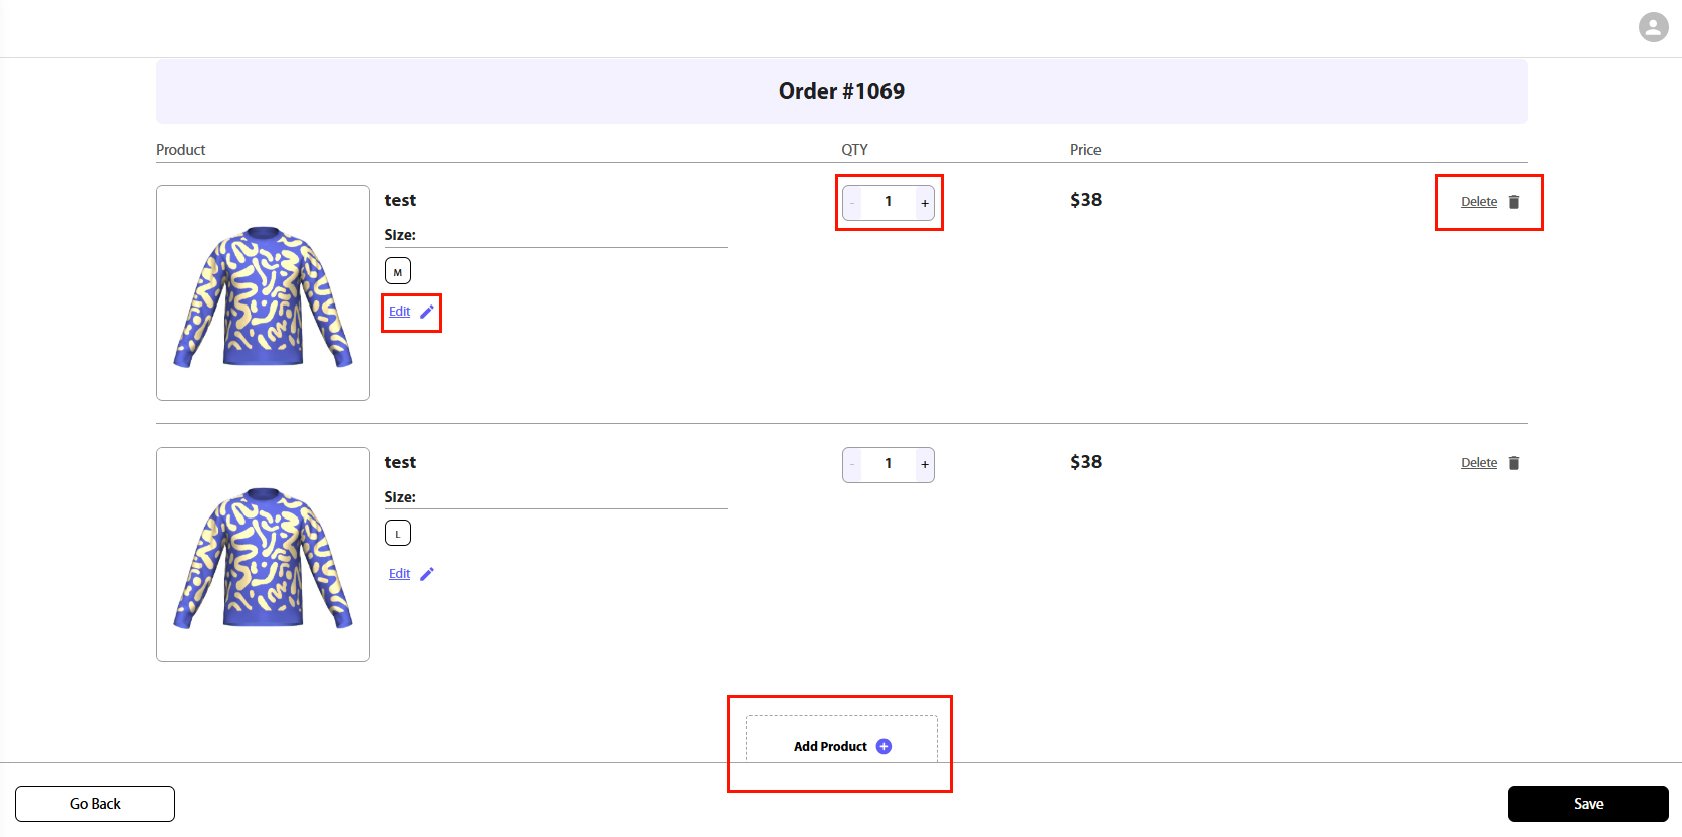Open the user account avatar icon
This screenshot has height=837, width=1682.
[1654, 27]
